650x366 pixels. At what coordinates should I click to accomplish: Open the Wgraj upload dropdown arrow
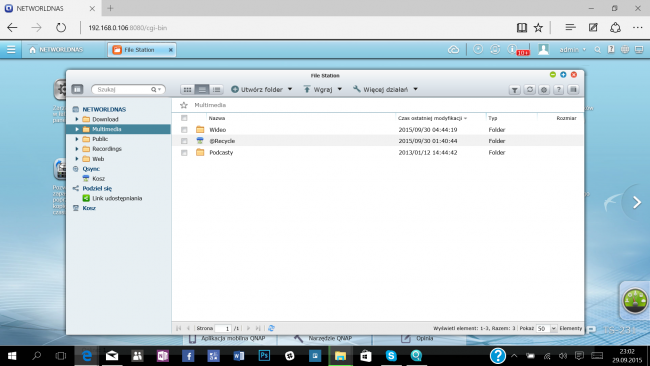(x=340, y=90)
